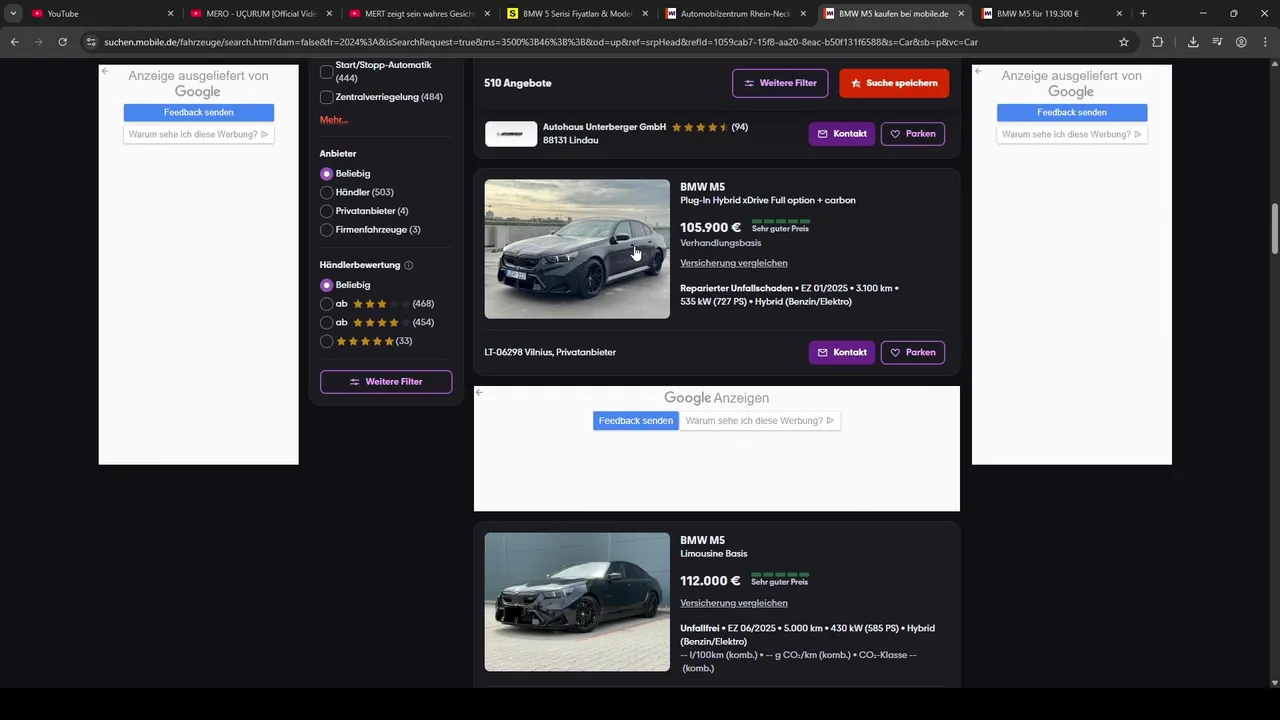Viewport: 1280px width, 720px height.
Task: Open Autohaus Unterberger GmbH dealer name
Action: [x=604, y=127]
